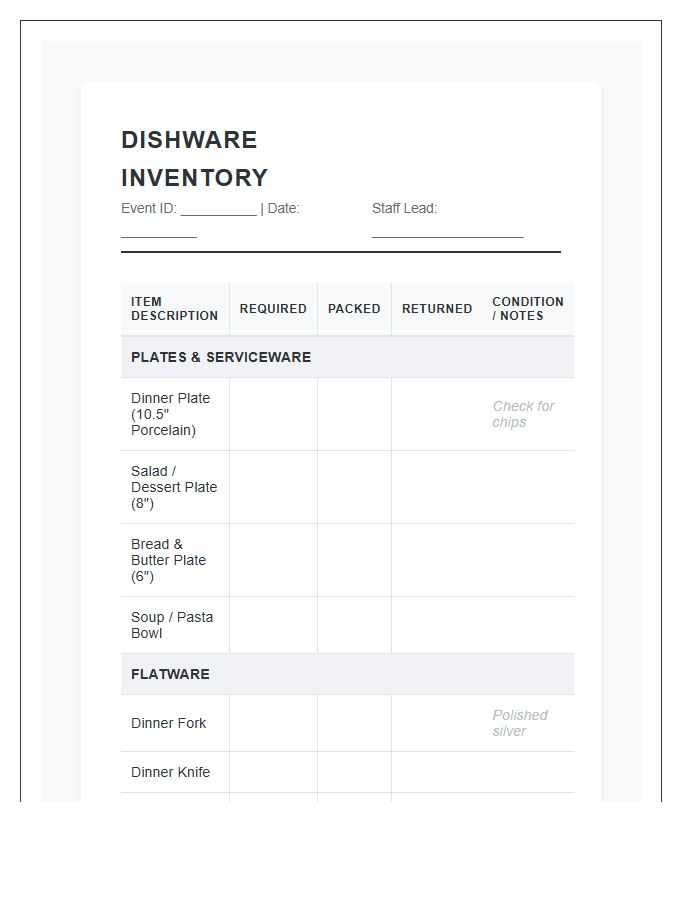The height and width of the screenshot is (900, 700).
Task: Select the Bread & Butter Plate (6") label
Action: click(168, 560)
